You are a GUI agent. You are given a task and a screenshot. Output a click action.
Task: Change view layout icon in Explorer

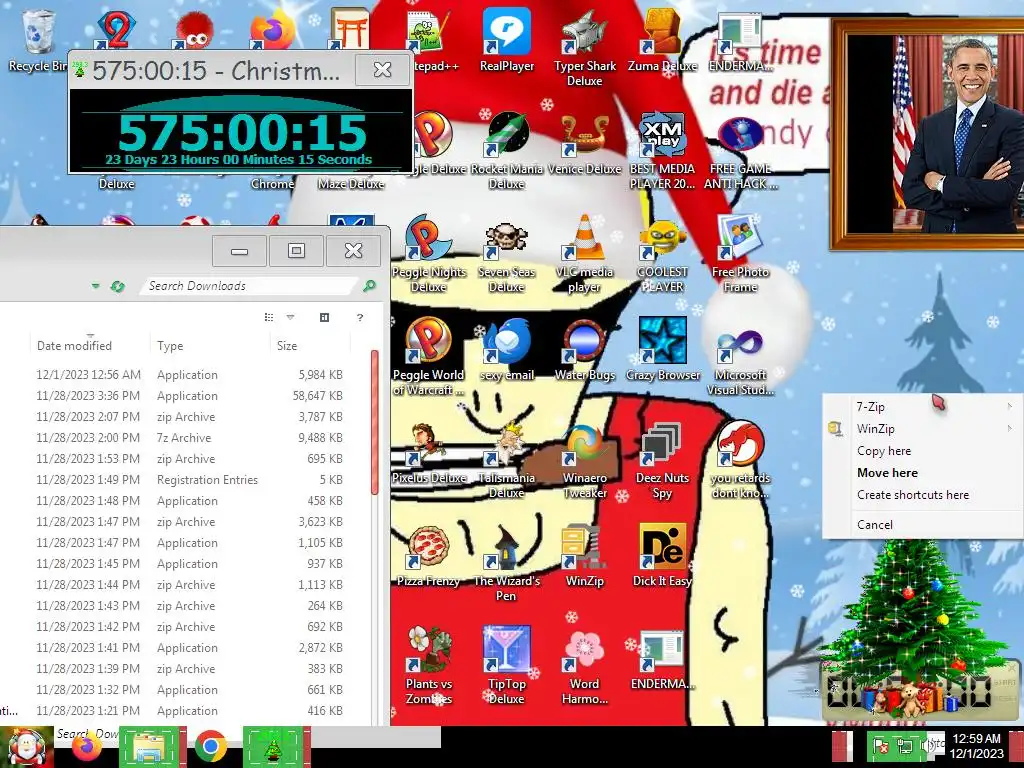269,317
